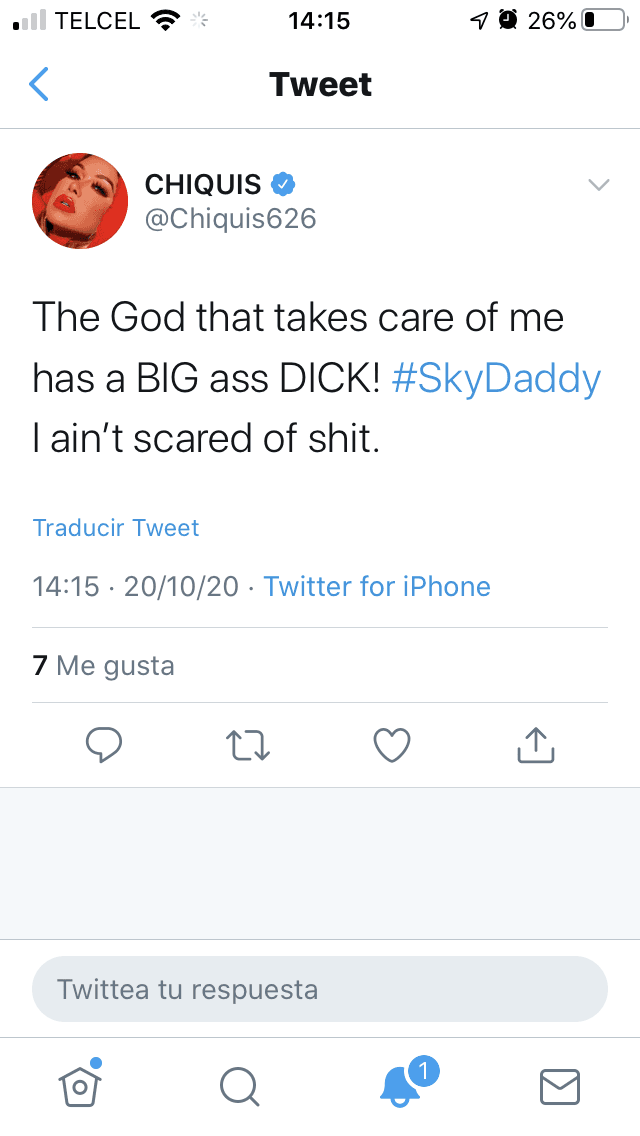Screen dimensions: 640x1136
Task: Select Traducir Tweet
Action: tap(115, 527)
